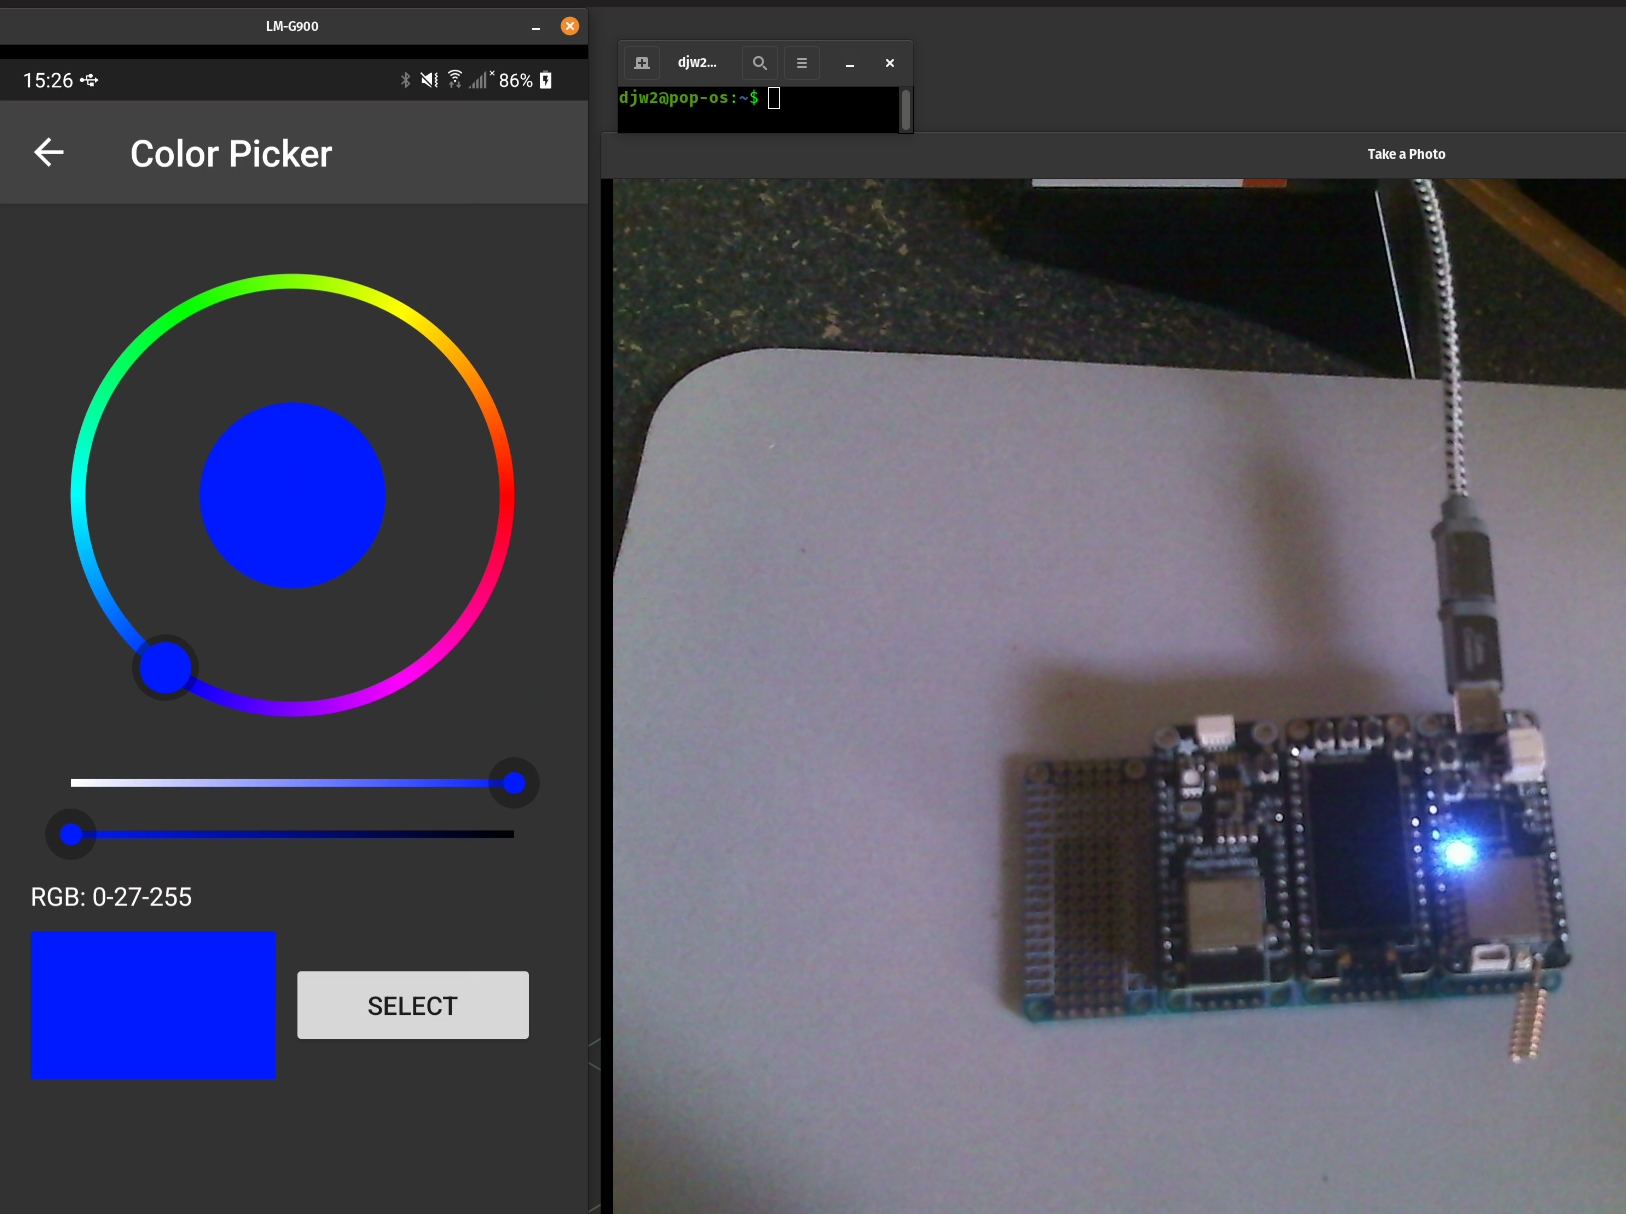This screenshot has width=1626, height=1214.
Task: Tap the Bluetooth icon in phone status bar
Action: coord(405,80)
